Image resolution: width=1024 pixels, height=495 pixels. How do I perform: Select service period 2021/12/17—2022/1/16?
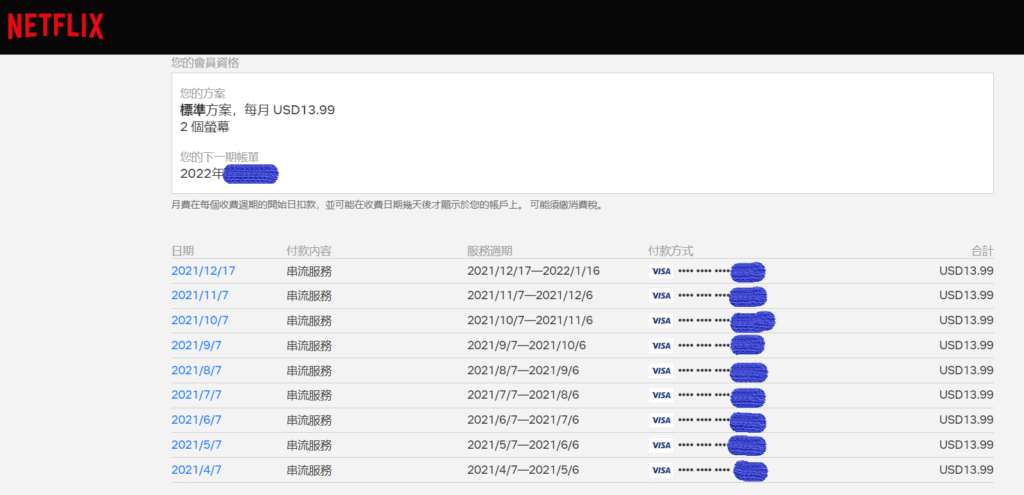534,270
